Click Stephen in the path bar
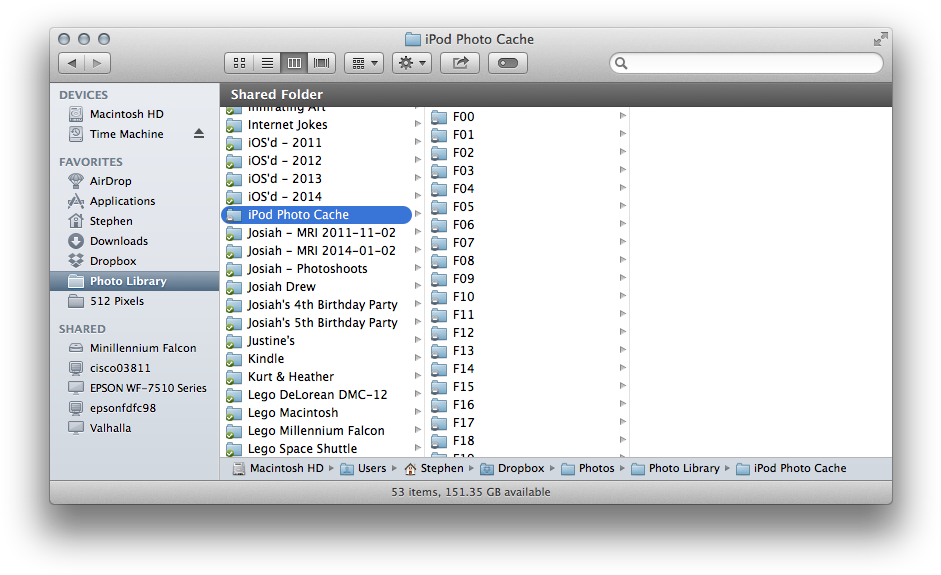The image size is (941, 575). point(434,468)
